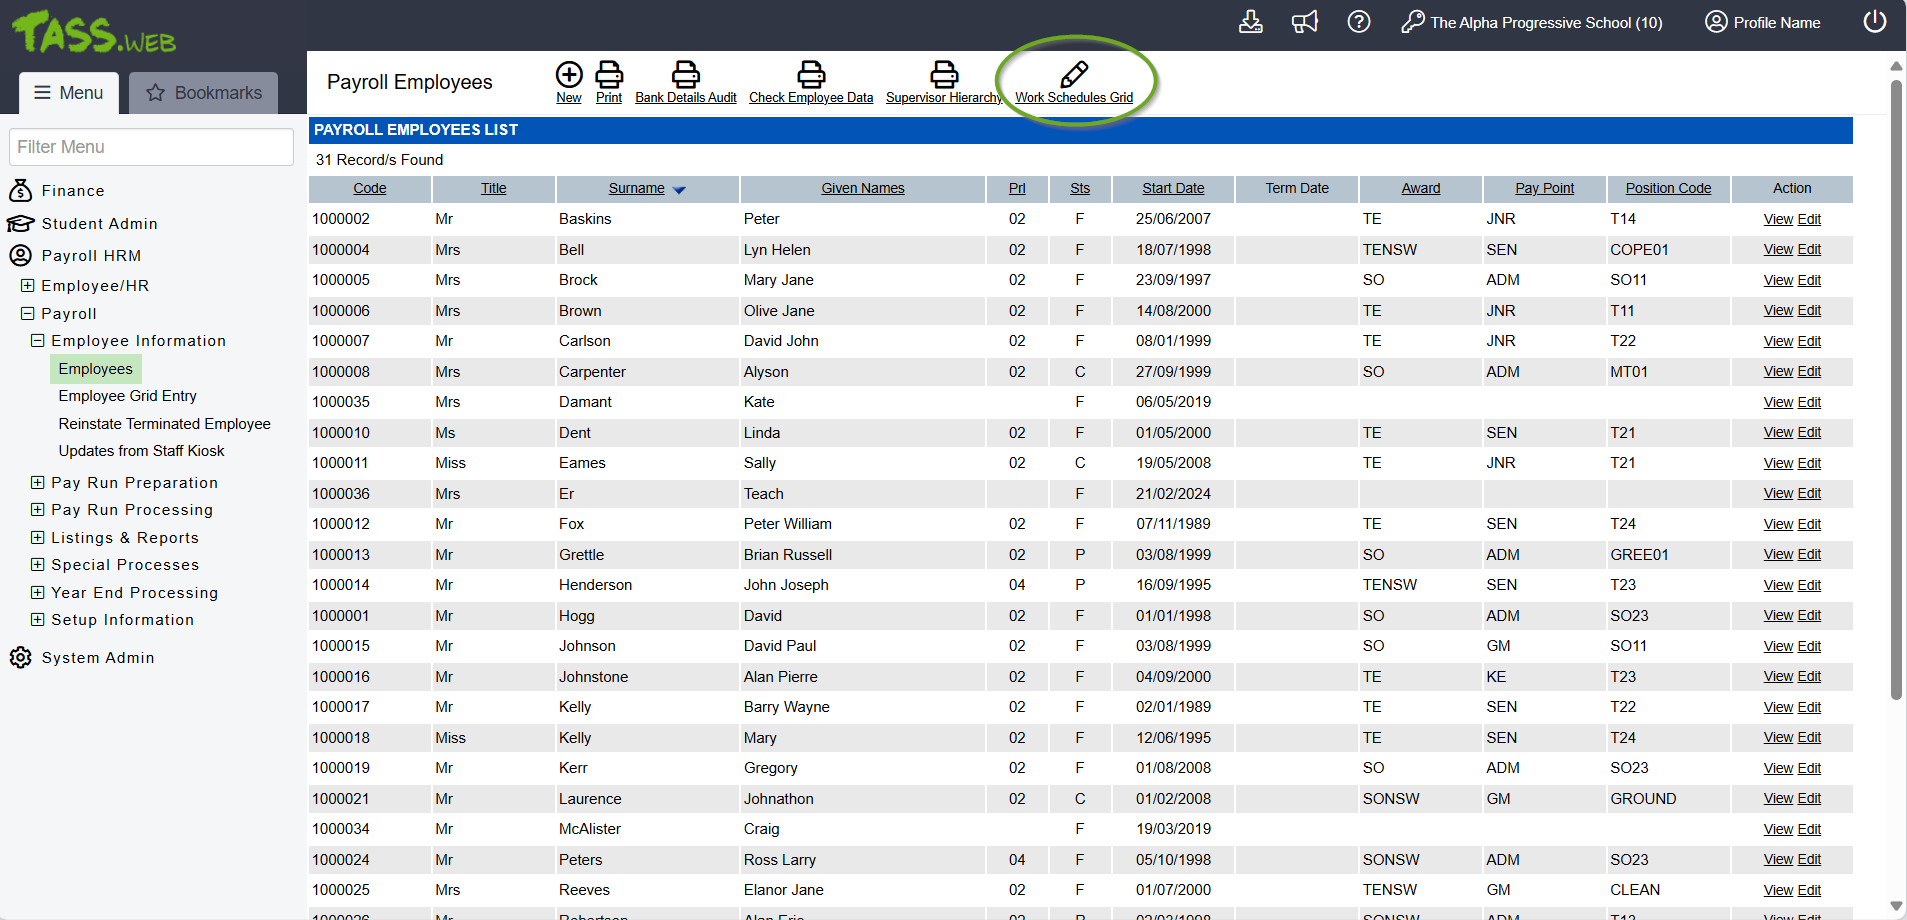Viewport: 1907px width, 920px height.
Task: Sort the list by Start Date column
Action: coord(1173,188)
